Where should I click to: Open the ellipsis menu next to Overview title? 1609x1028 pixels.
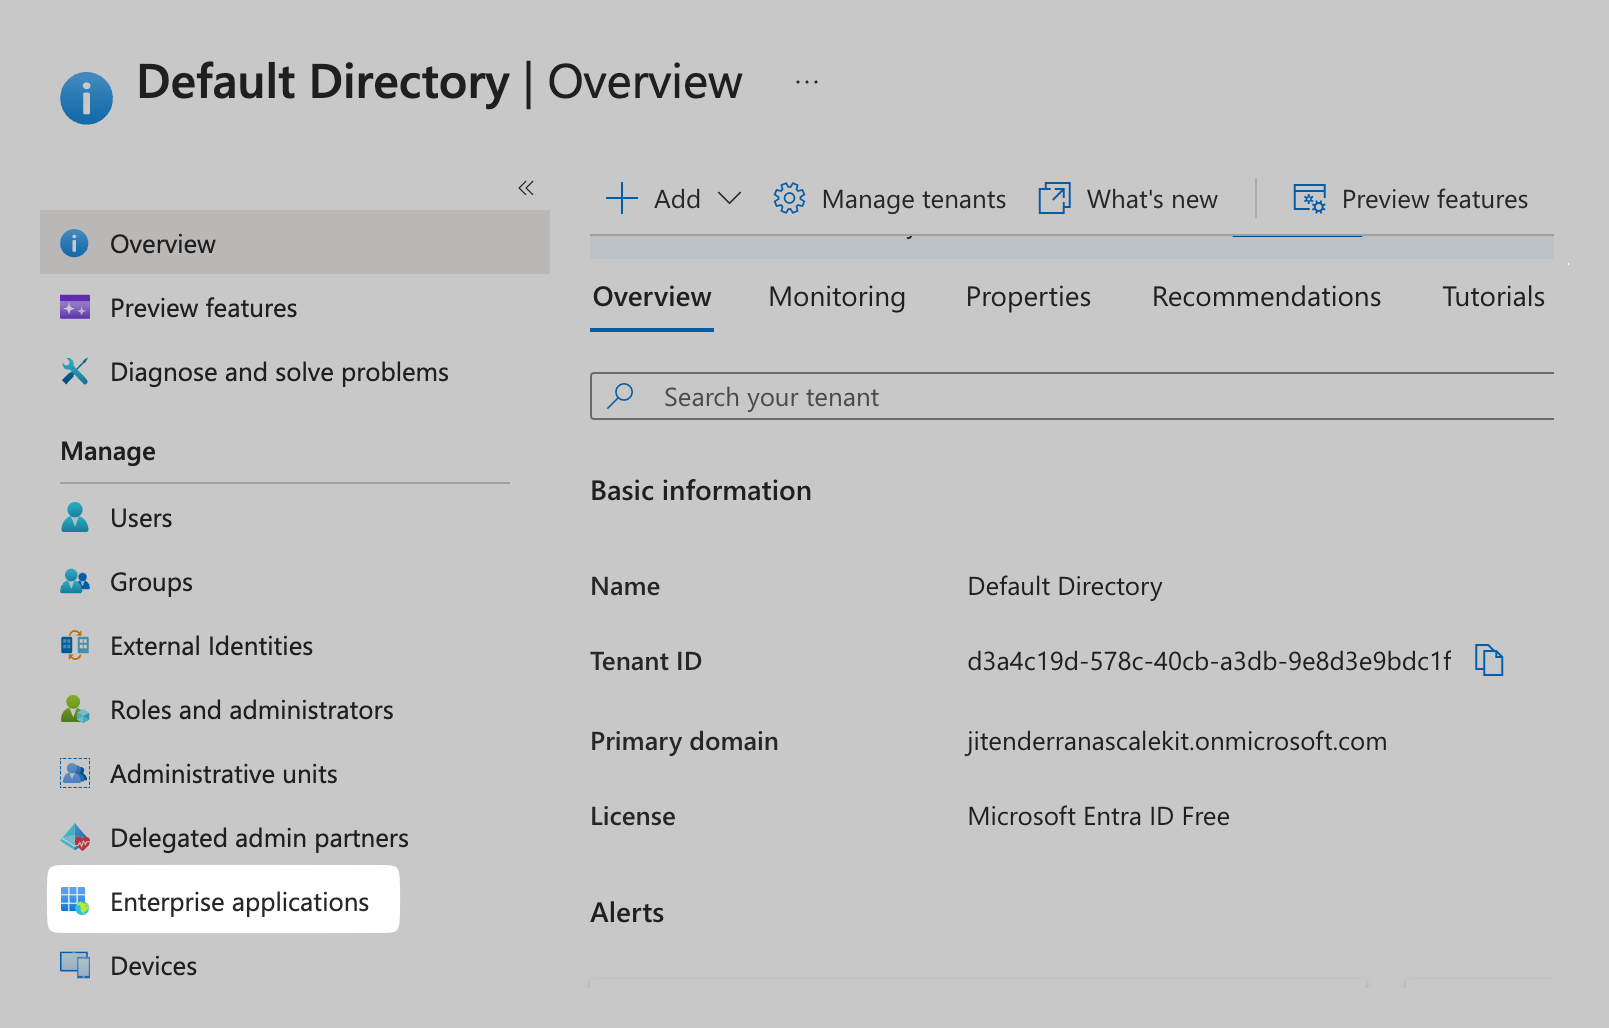[805, 82]
